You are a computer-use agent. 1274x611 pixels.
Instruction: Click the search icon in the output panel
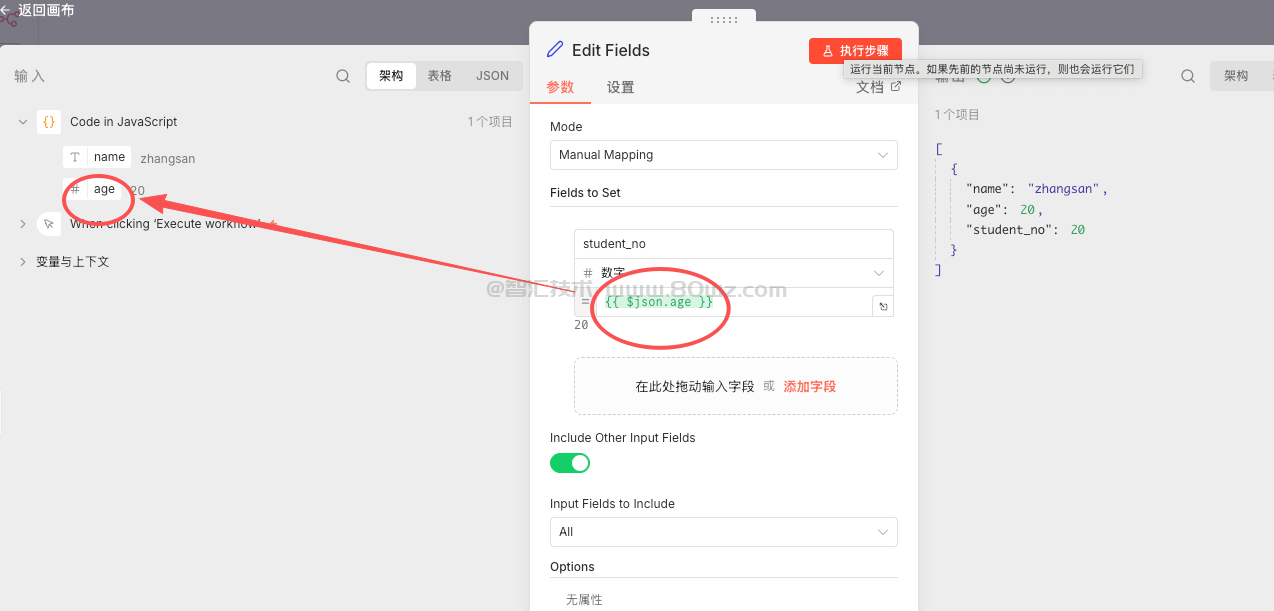point(1188,76)
